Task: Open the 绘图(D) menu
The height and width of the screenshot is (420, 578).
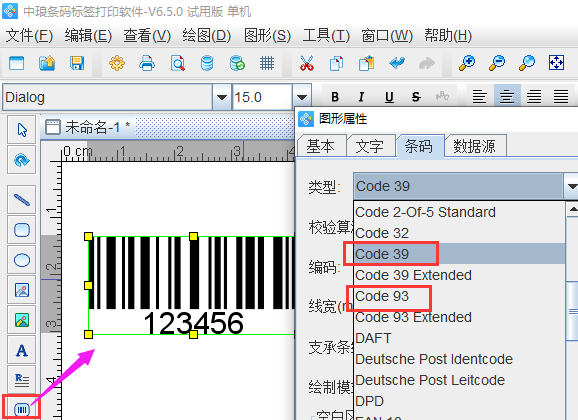Action: pyautogui.click(x=206, y=36)
